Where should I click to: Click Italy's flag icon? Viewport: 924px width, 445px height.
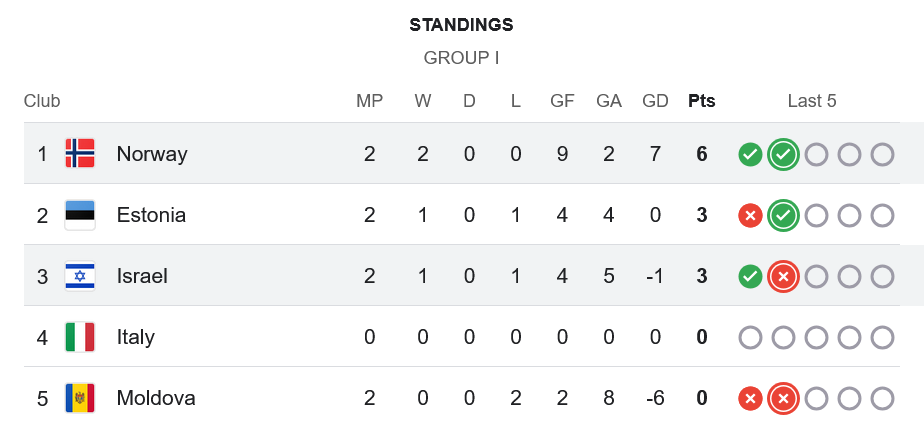click(80, 337)
